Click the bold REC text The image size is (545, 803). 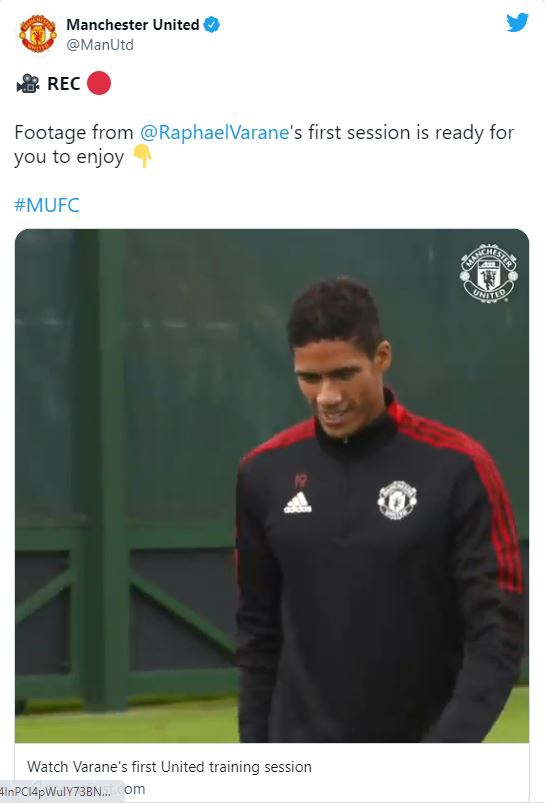64,83
